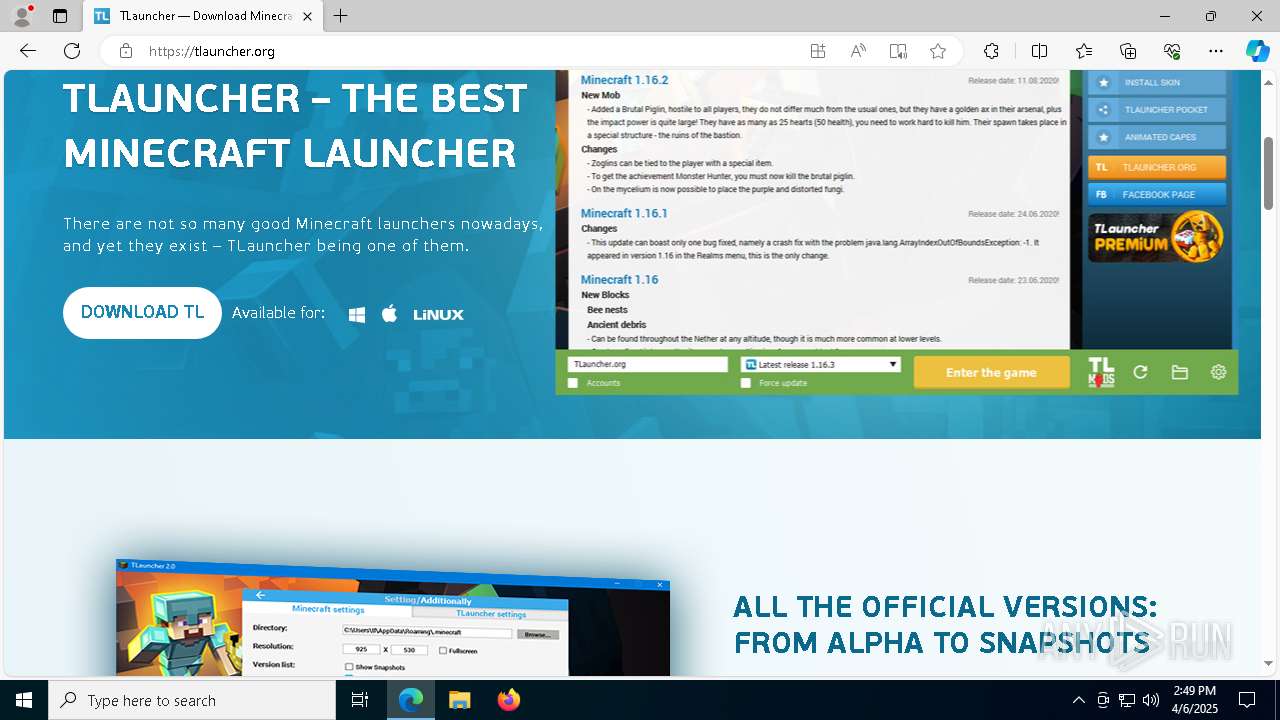The image size is (1280, 720).
Task: Select the Apple macOS platform icon
Action: [x=390, y=314]
